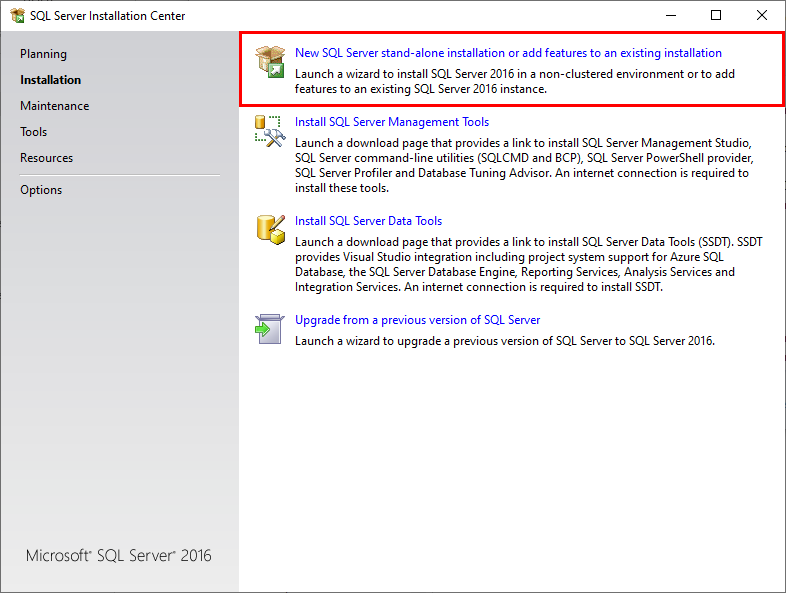Open the Planning page in sidebar
The width and height of the screenshot is (786, 593).
[x=43, y=54]
